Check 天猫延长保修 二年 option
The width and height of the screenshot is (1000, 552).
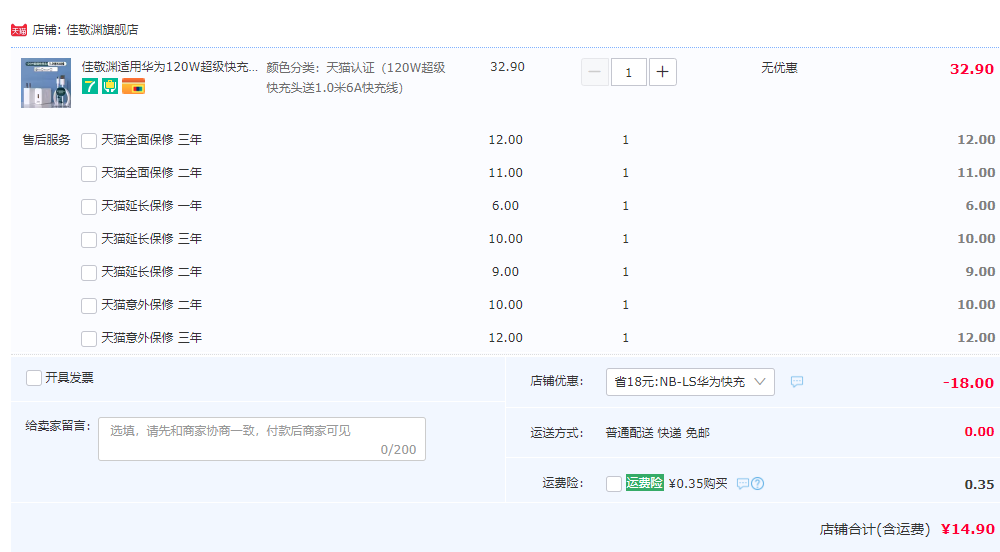coord(89,273)
